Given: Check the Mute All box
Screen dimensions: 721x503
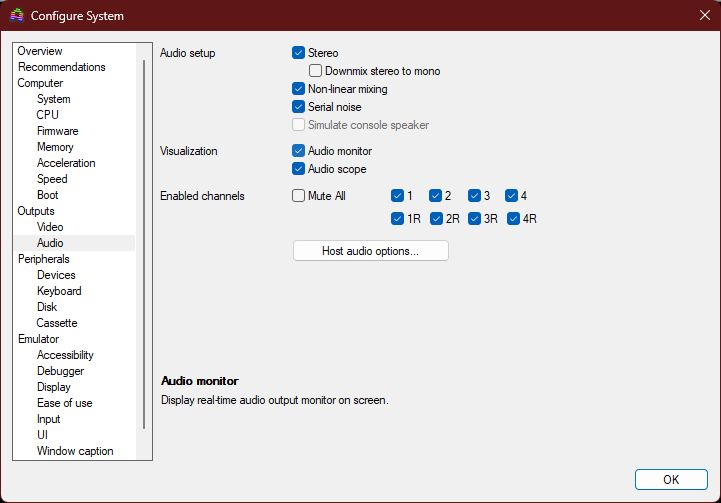Looking at the screenshot, I should tap(299, 196).
